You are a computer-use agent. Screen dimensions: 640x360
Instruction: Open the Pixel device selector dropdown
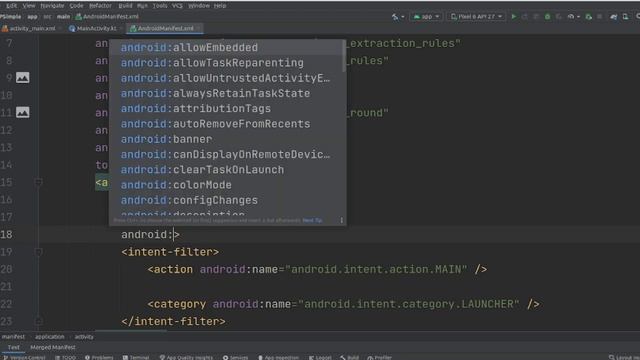pyautogui.click(x=476, y=17)
